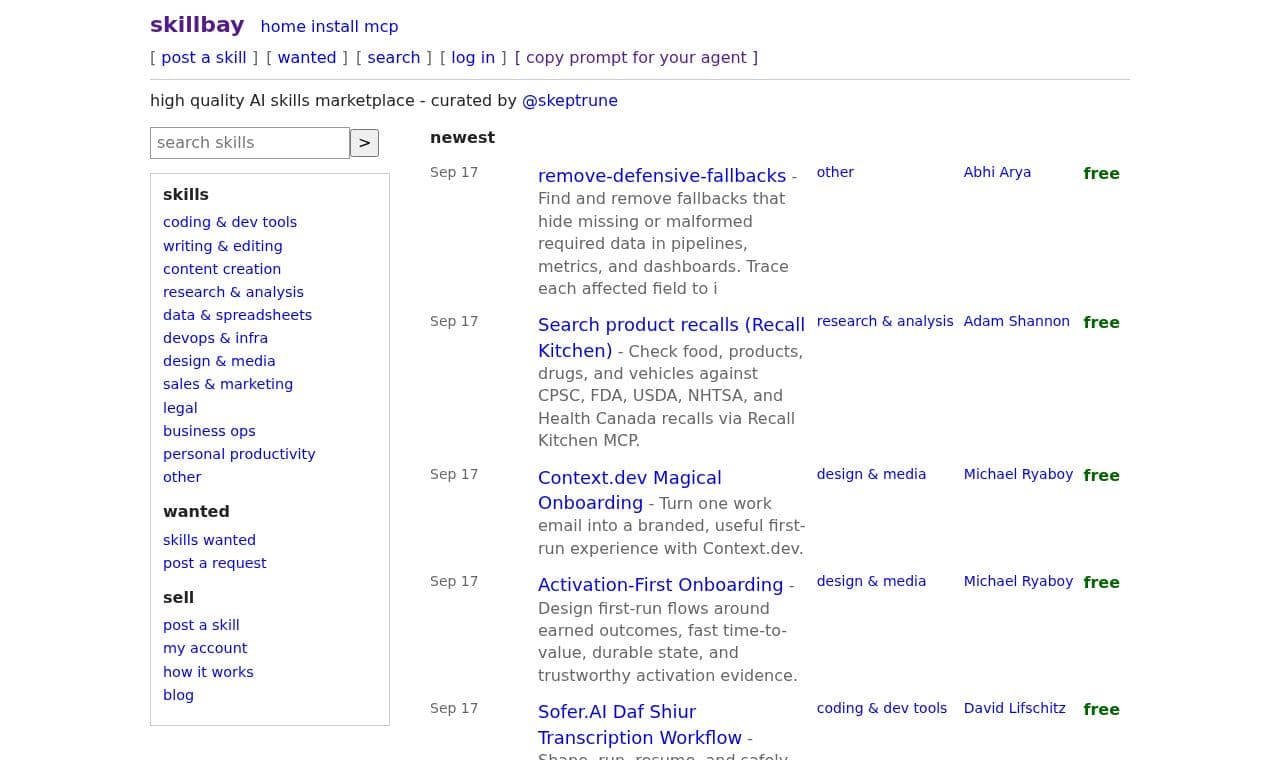Open Search product recalls (Recall Kitchen) skill
This screenshot has height=760, width=1280.
[x=671, y=338]
